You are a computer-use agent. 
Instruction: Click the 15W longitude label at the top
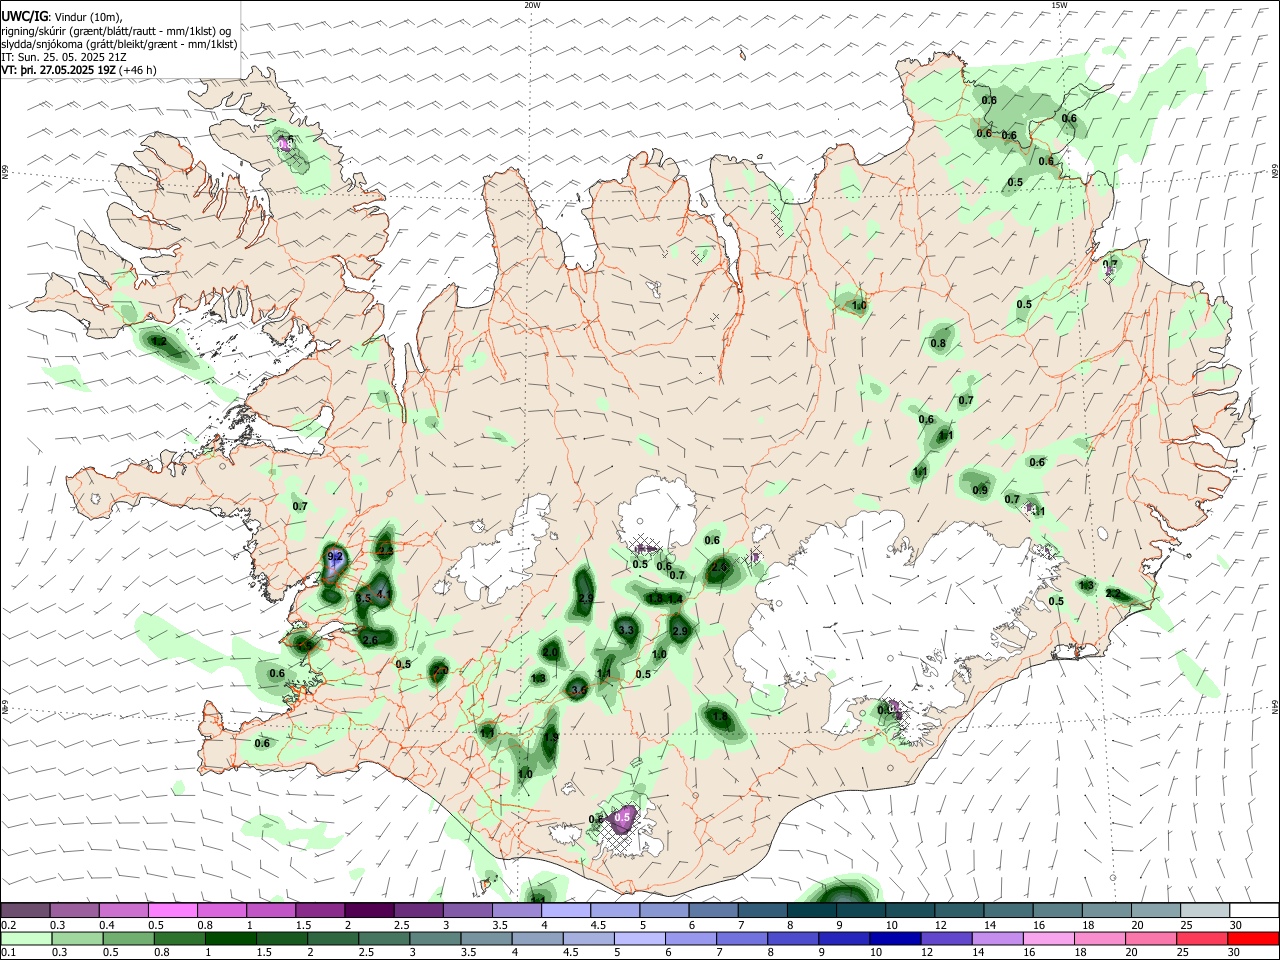(x=1059, y=5)
